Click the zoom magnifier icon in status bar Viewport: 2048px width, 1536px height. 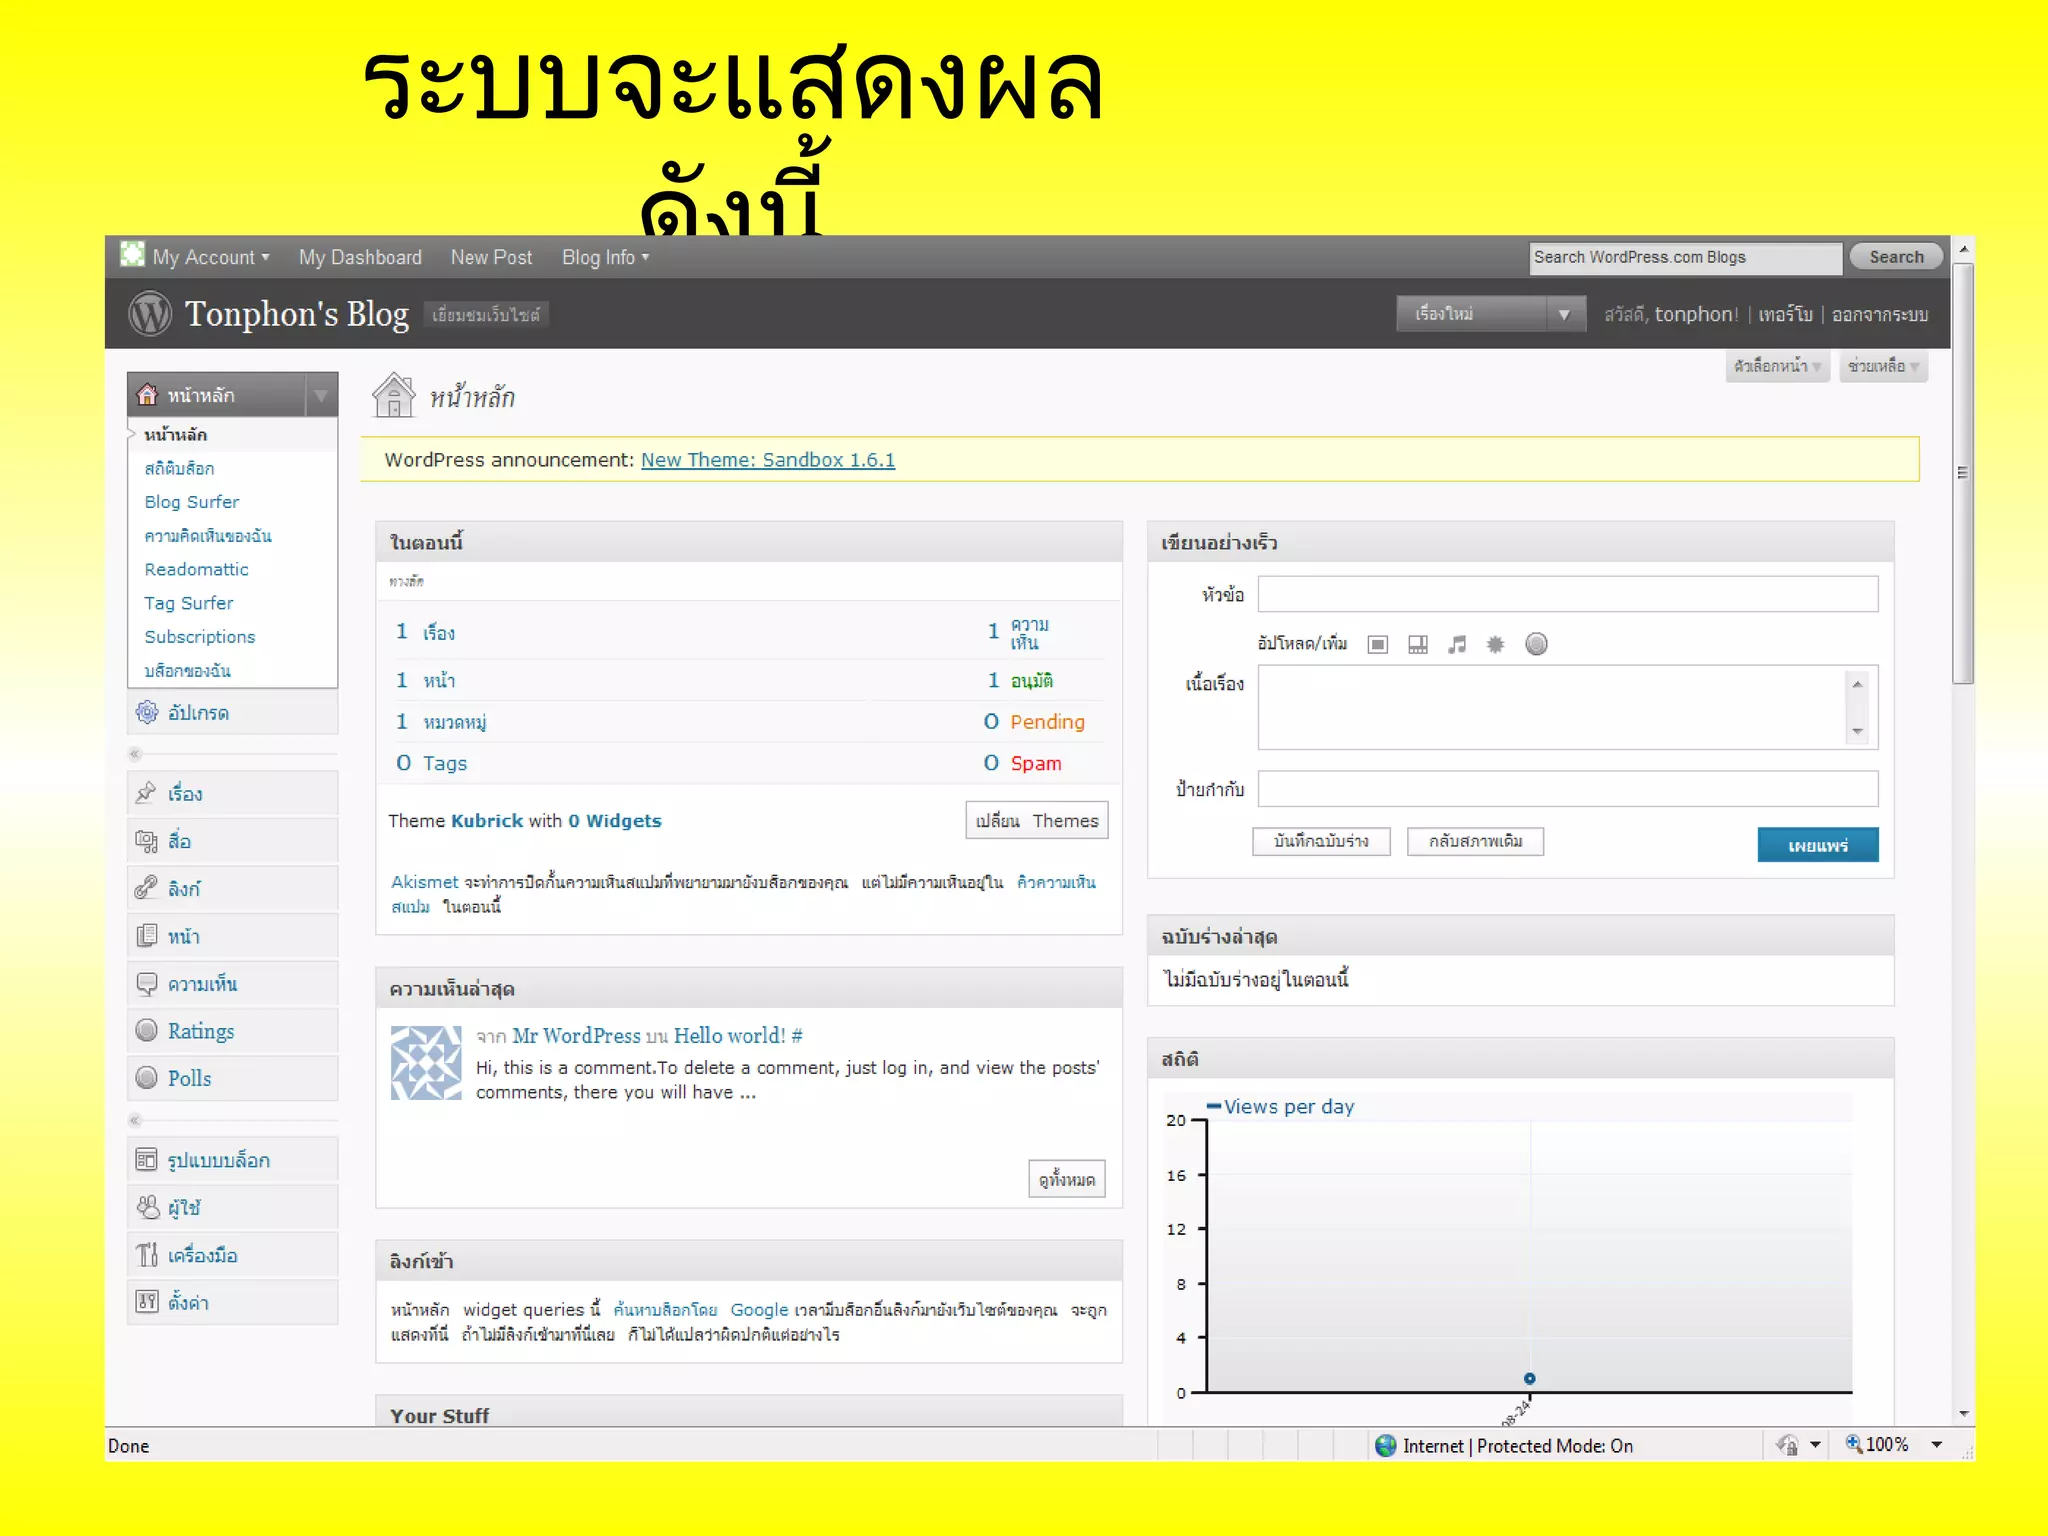(x=1854, y=1443)
